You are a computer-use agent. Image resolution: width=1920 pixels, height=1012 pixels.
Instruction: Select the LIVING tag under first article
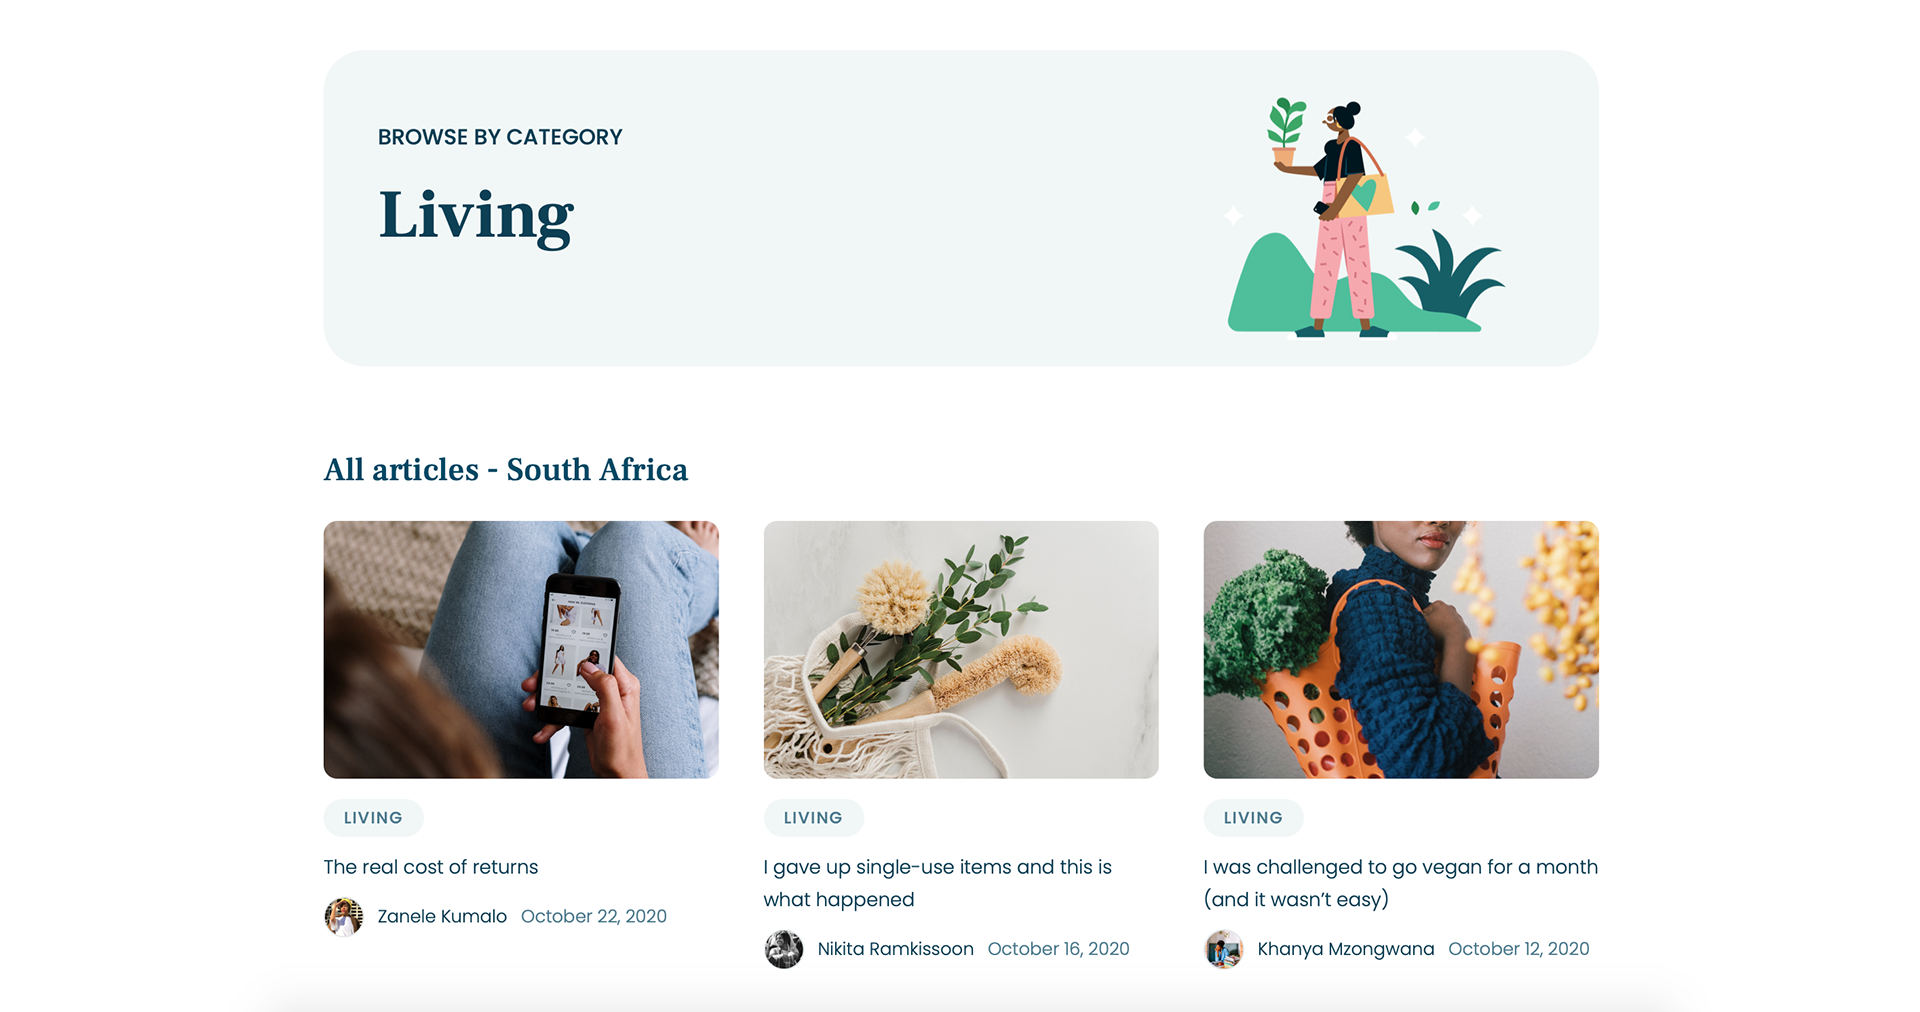click(373, 818)
